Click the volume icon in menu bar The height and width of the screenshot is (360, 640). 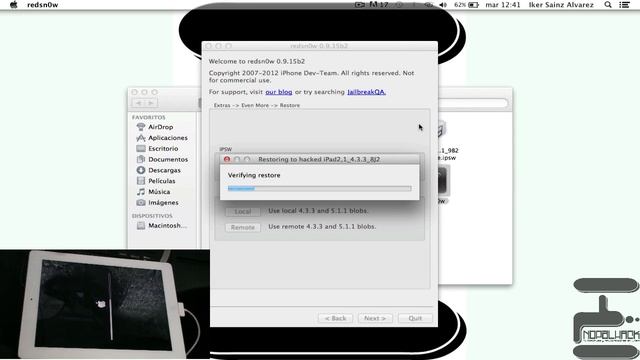click(443, 5)
